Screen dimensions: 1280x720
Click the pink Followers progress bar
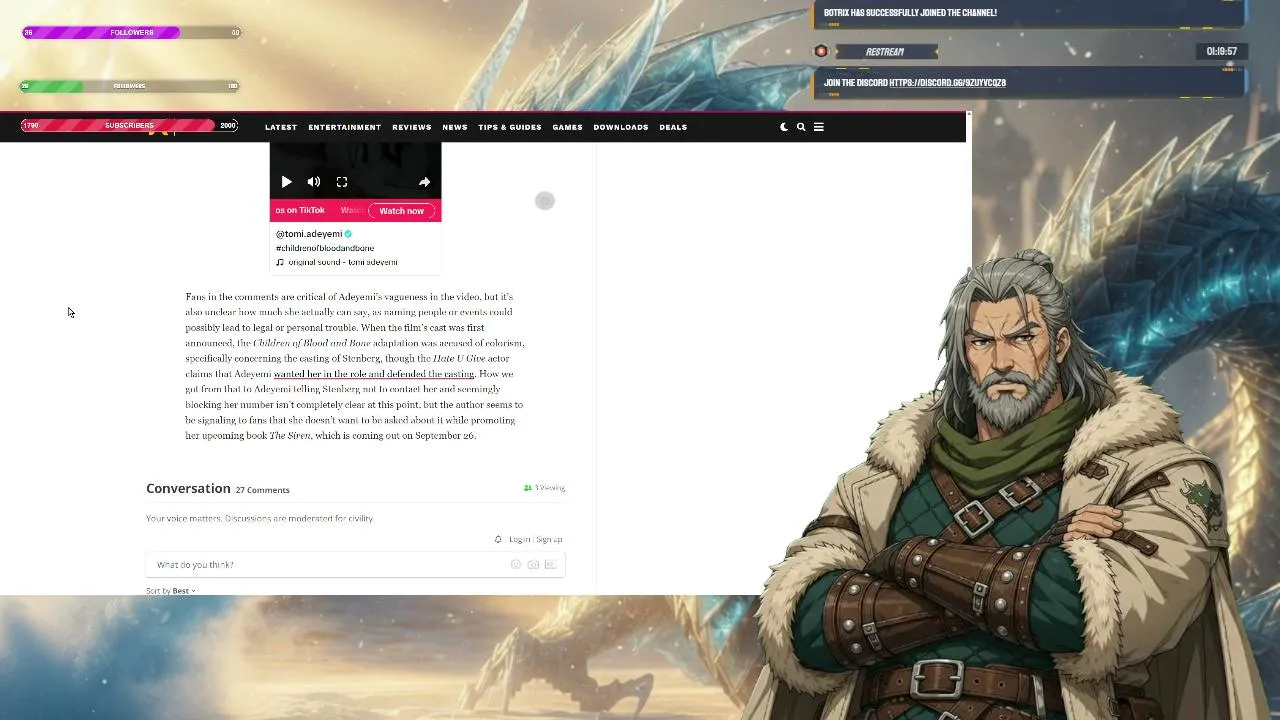[x=131, y=32]
